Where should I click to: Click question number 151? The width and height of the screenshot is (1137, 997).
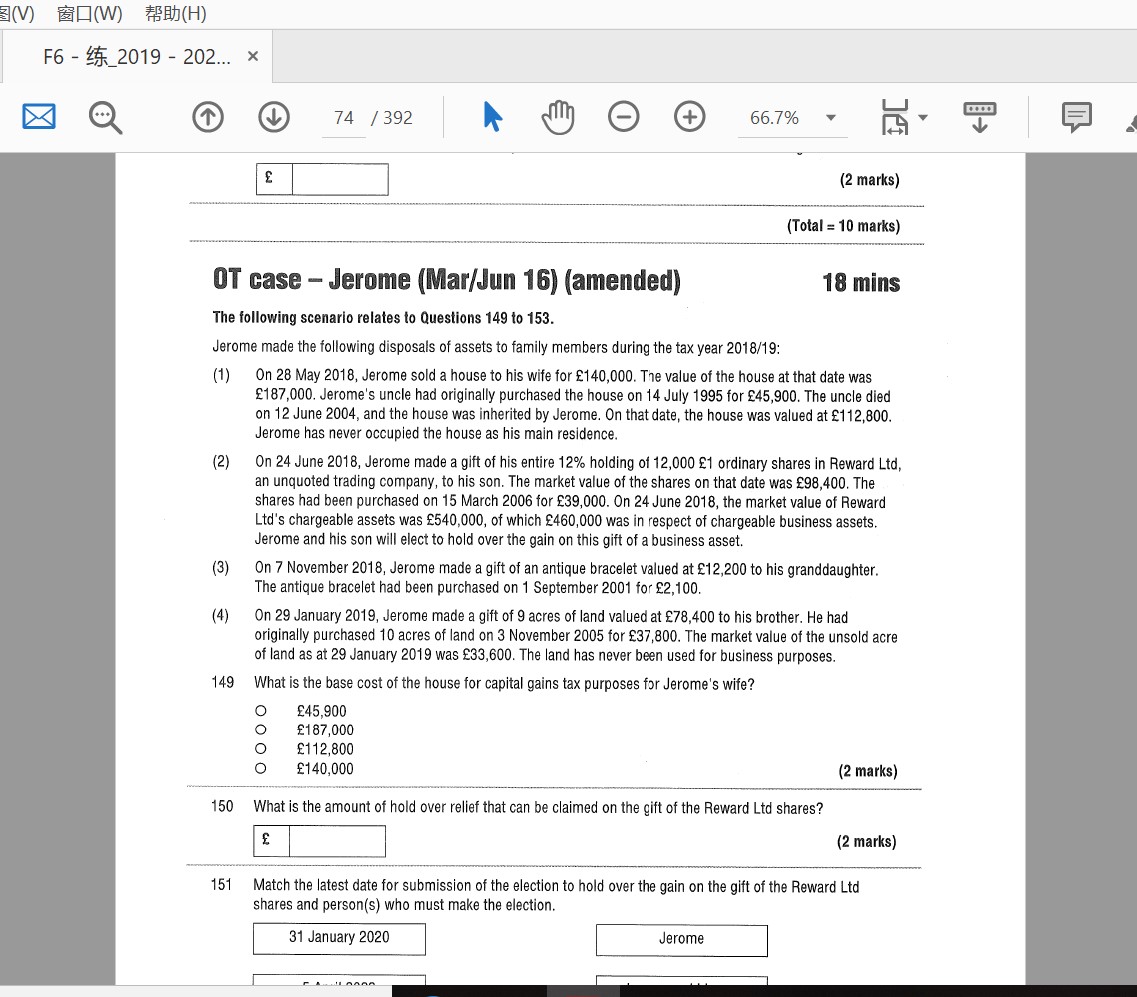[221, 885]
